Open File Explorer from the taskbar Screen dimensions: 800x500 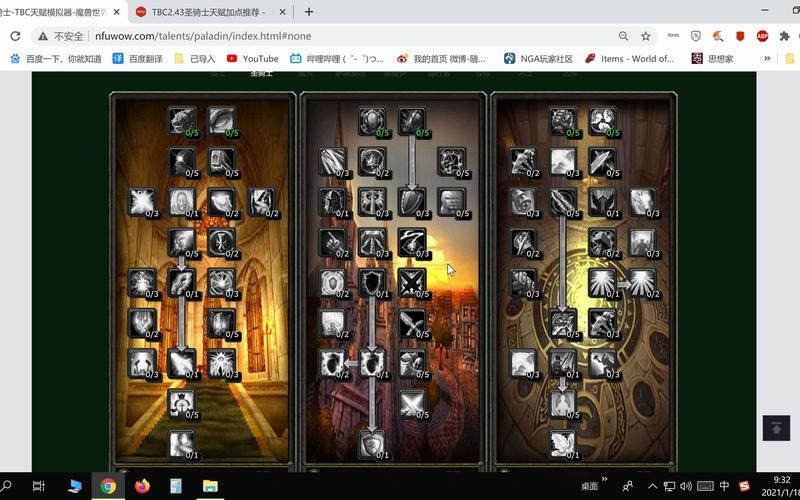(x=210, y=486)
